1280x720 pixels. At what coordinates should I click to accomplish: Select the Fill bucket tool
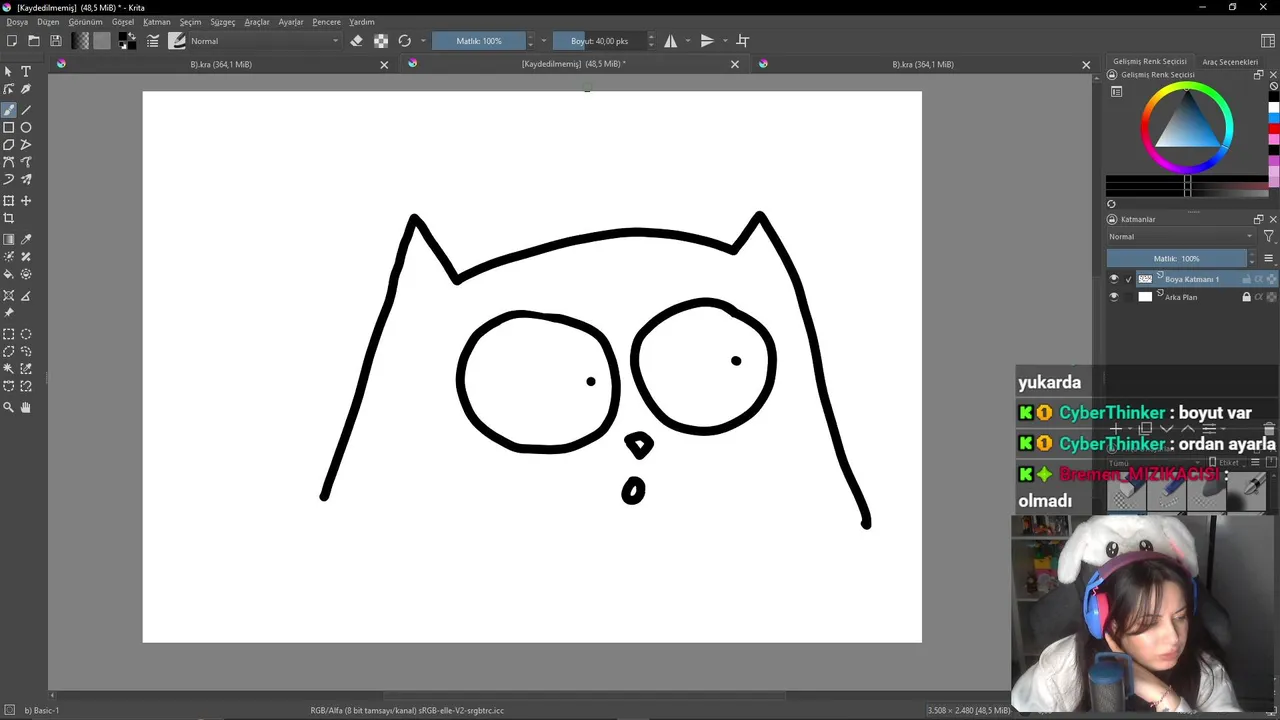9,274
